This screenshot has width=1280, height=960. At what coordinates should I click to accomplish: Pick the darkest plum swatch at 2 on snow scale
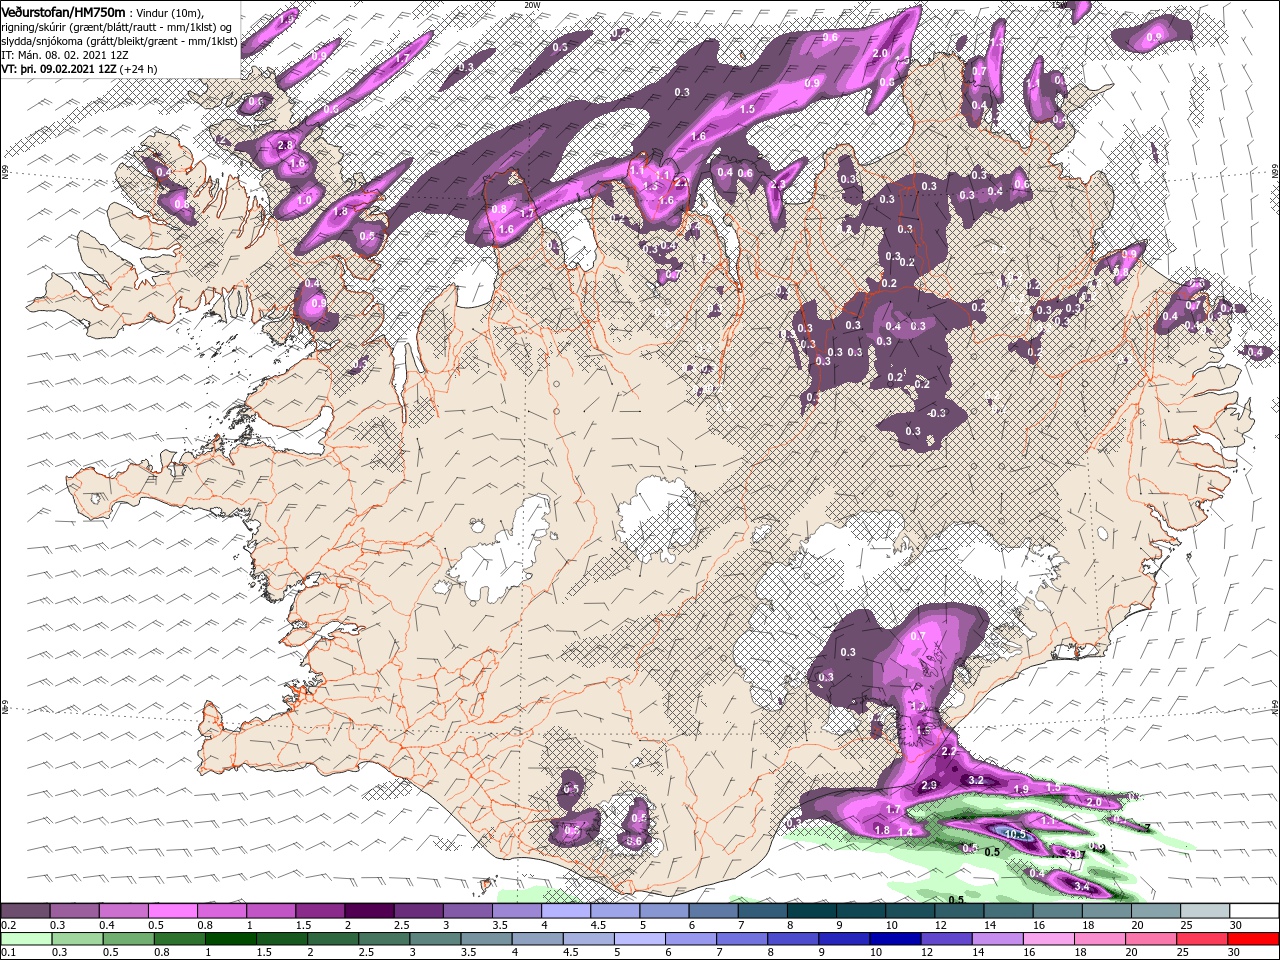[x=369, y=911]
